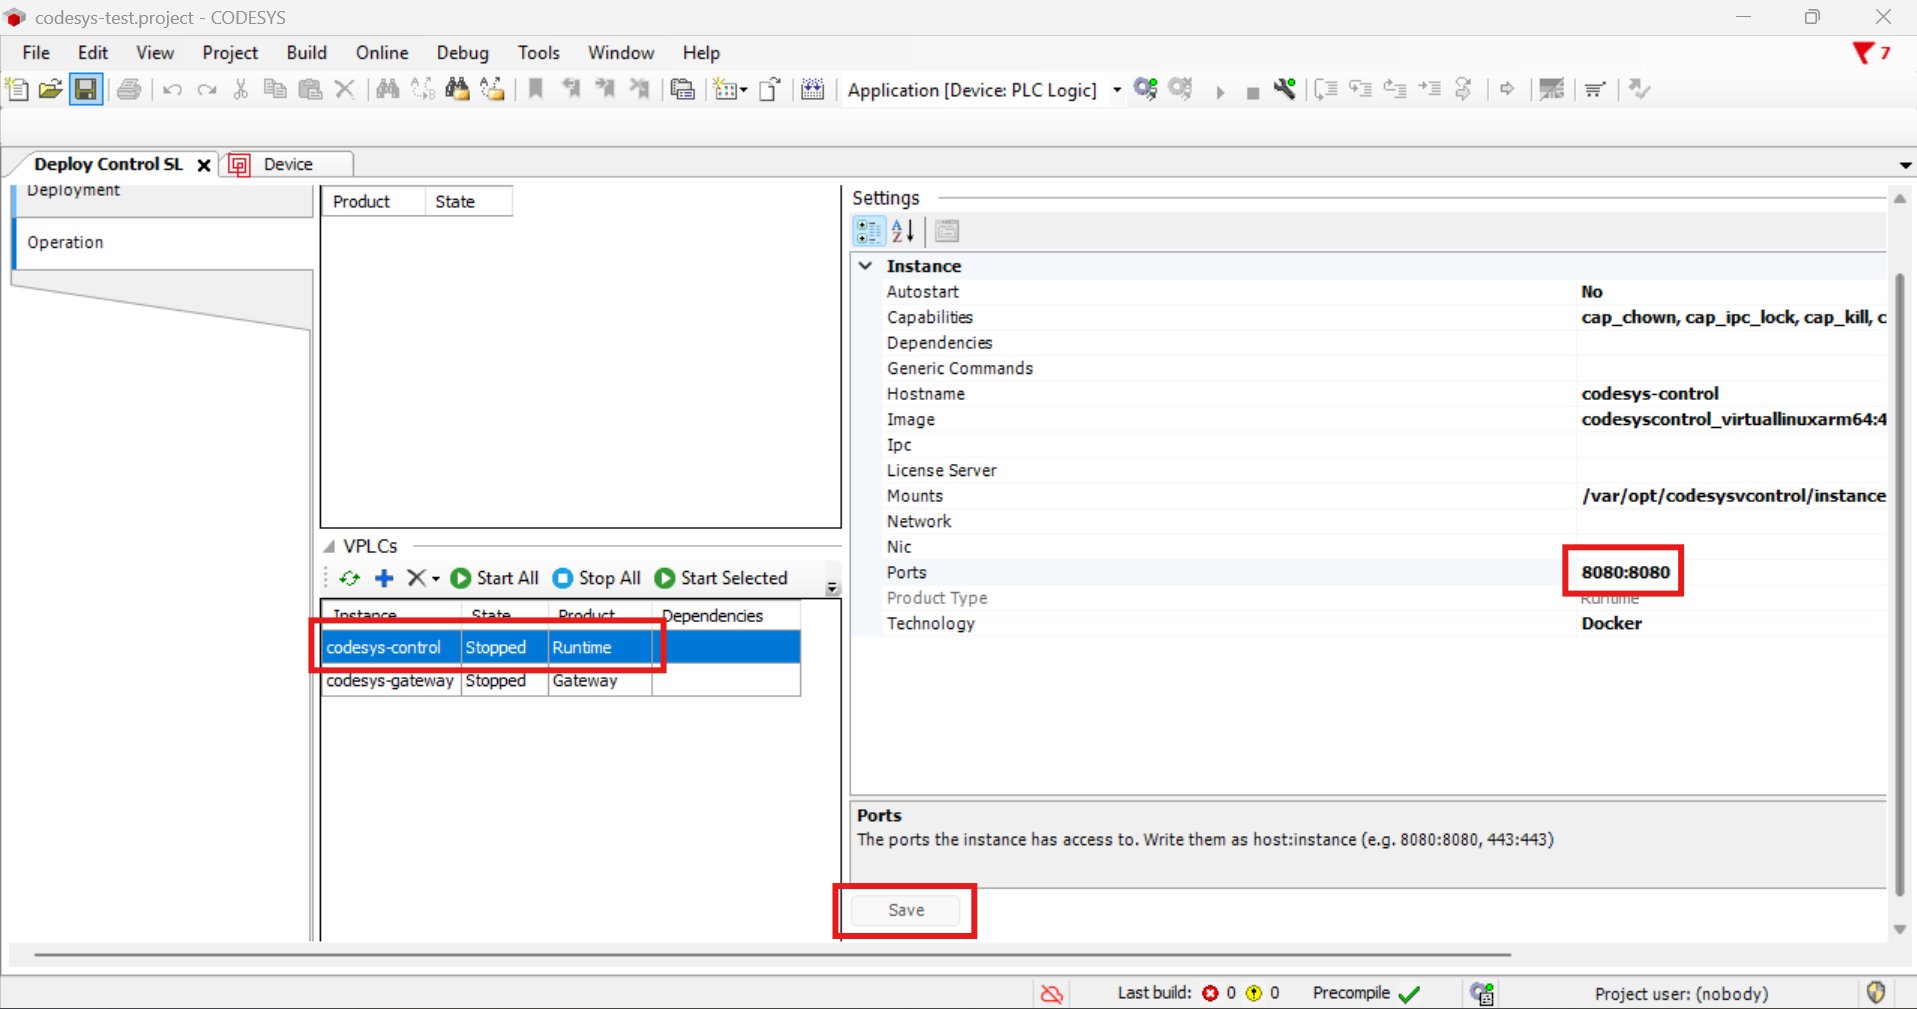This screenshot has height=1009, width=1917.
Task: Click the wrench build icon in toolbar
Action: 1285,90
